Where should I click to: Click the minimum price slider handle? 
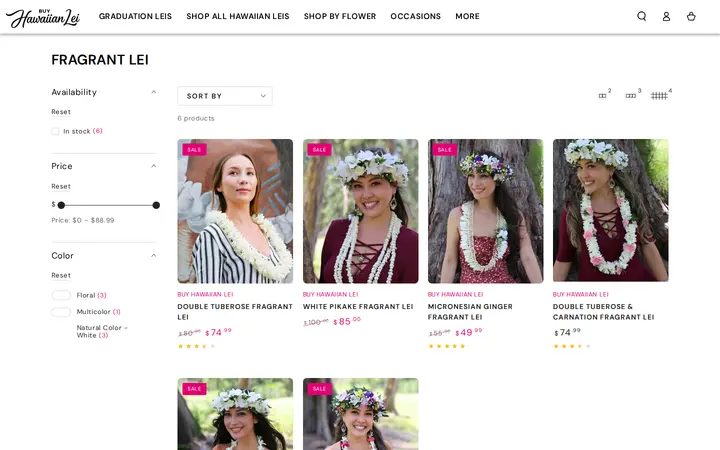[x=61, y=205]
